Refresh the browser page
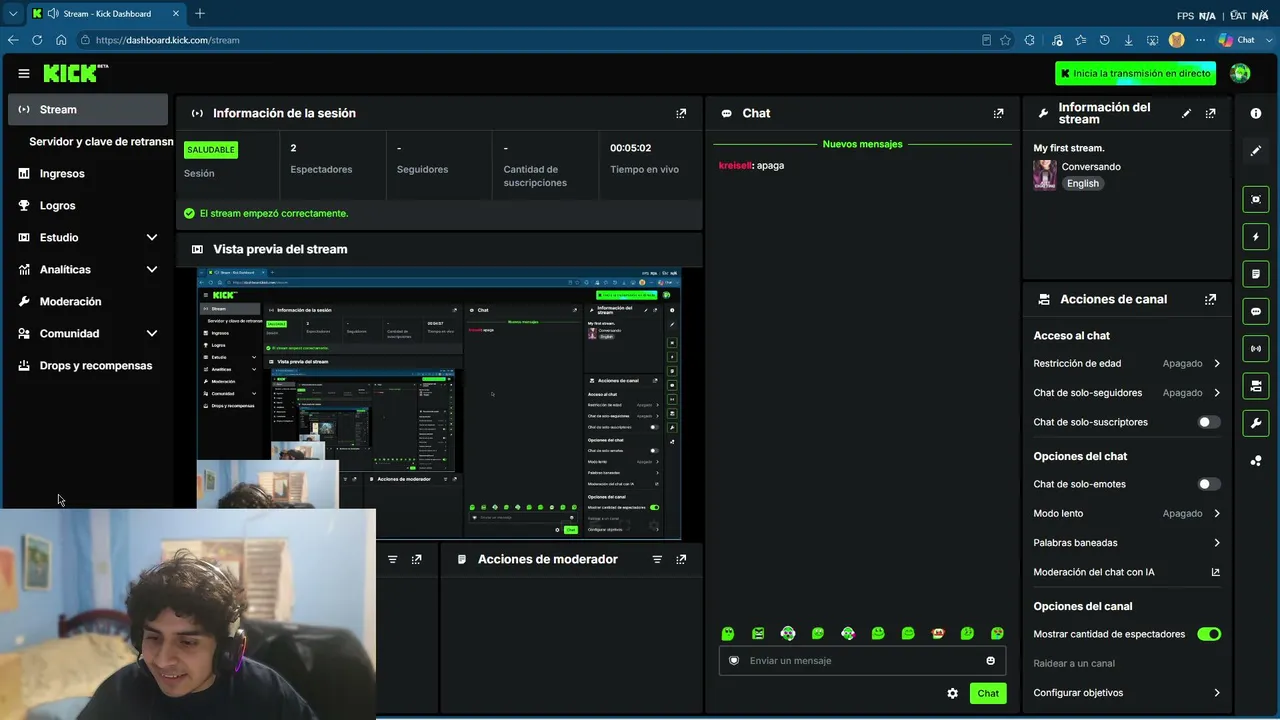 tap(37, 40)
